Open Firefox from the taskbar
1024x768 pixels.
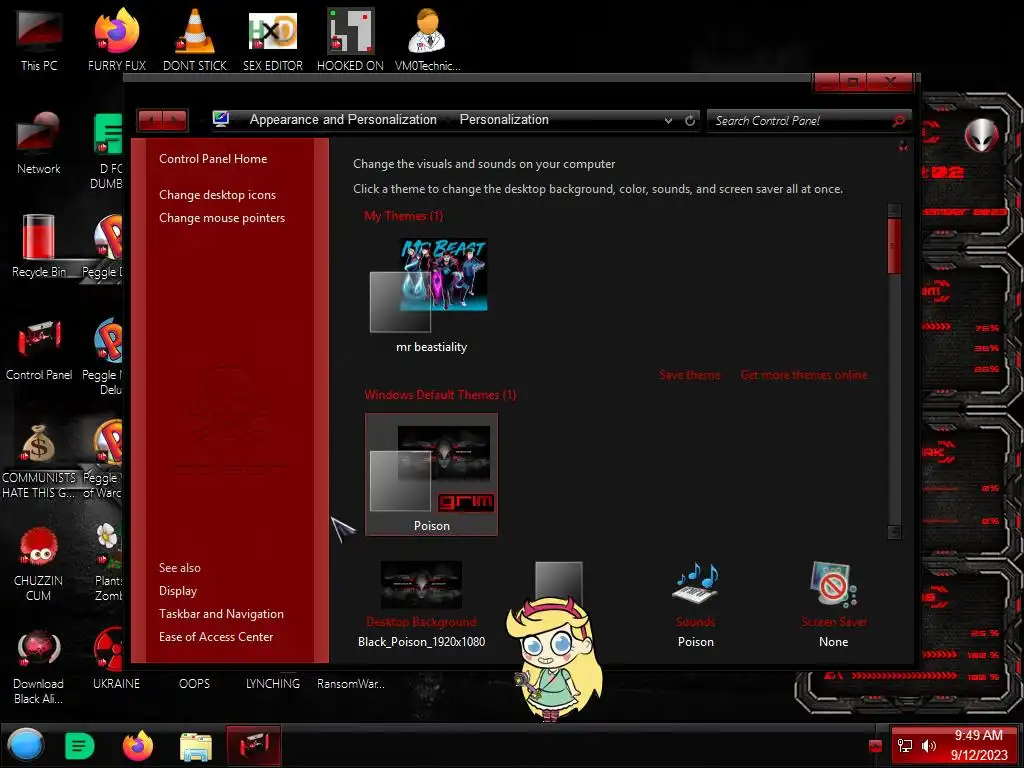click(x=138, y=746)
